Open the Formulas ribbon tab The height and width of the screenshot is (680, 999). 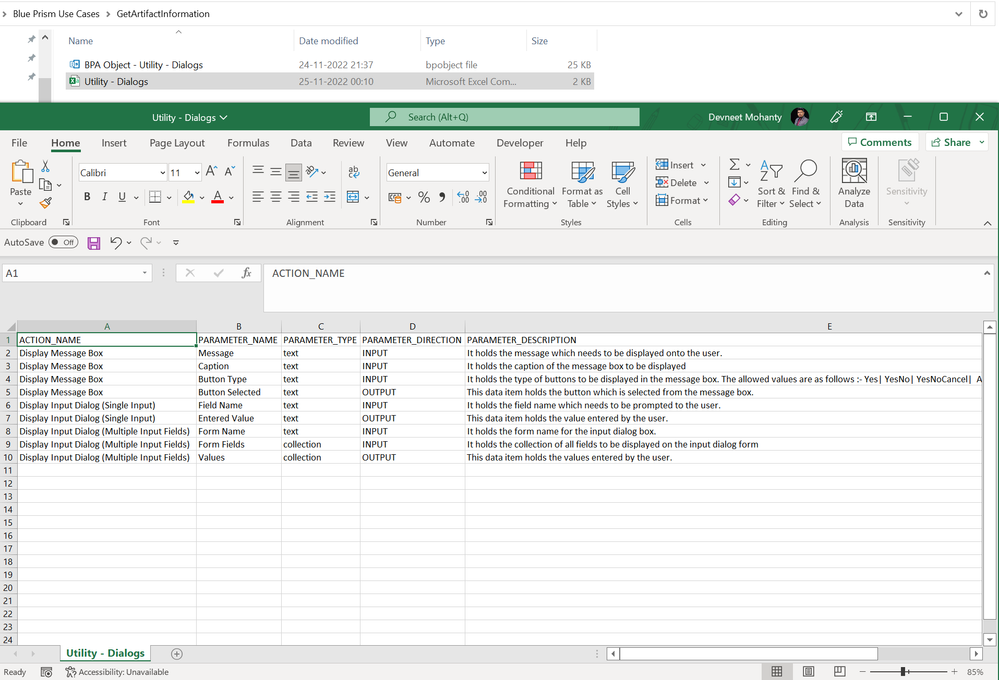[x=248, y=143]
